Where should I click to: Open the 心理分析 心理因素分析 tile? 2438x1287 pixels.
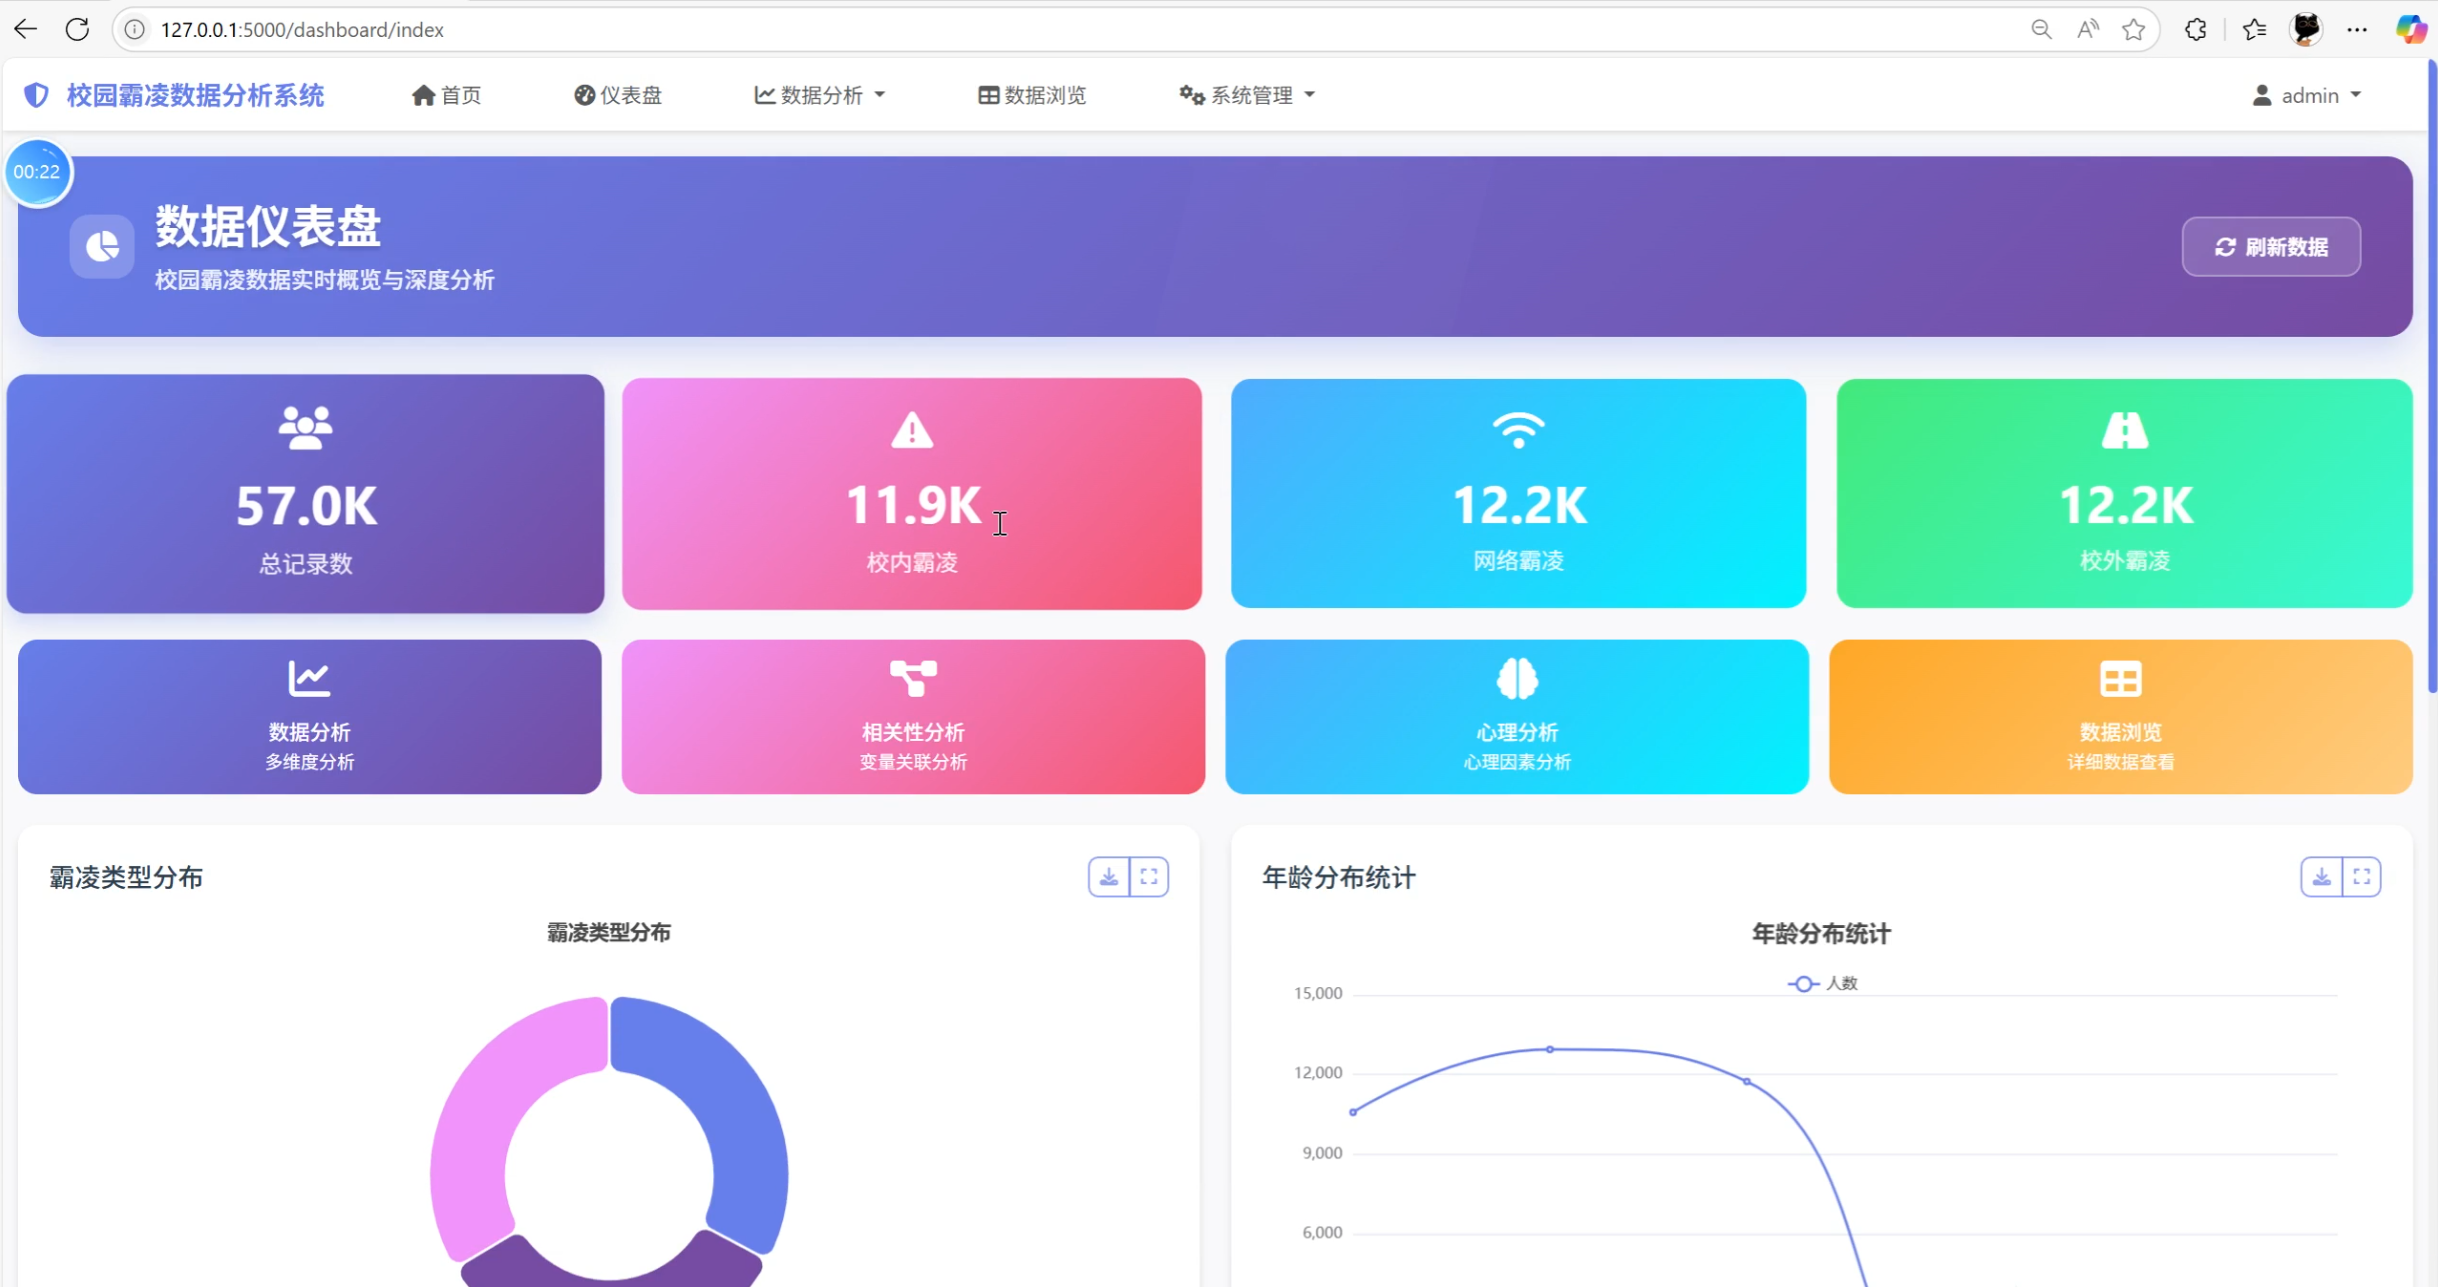1517,717
